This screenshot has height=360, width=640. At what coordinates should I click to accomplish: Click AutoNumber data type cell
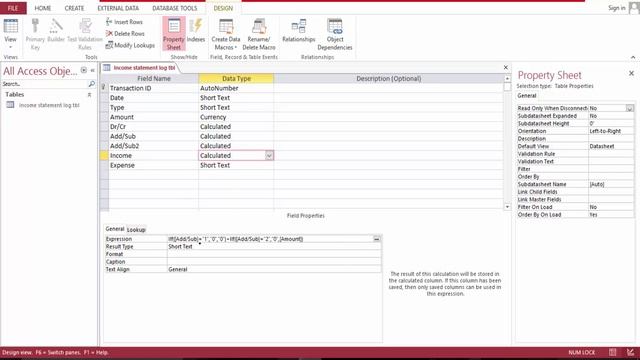236,88
